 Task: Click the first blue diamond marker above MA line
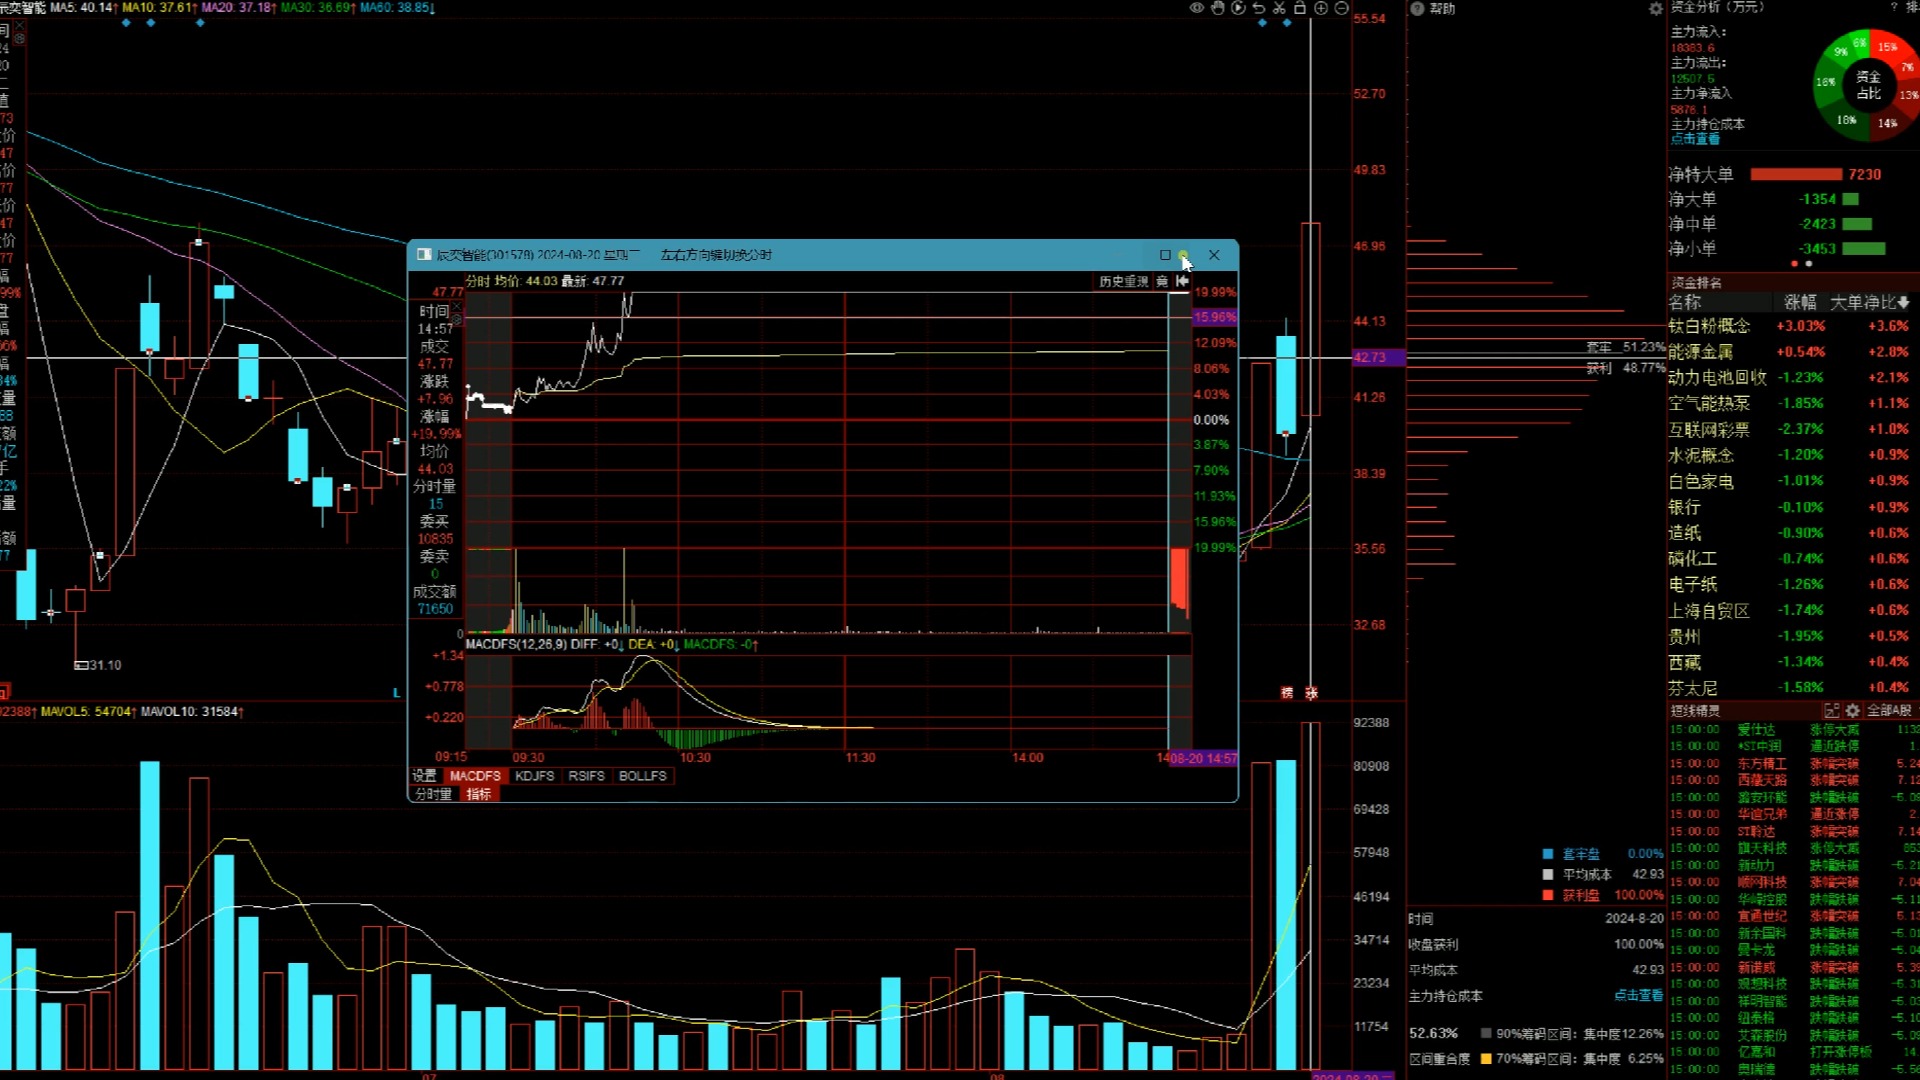[126, 23]
